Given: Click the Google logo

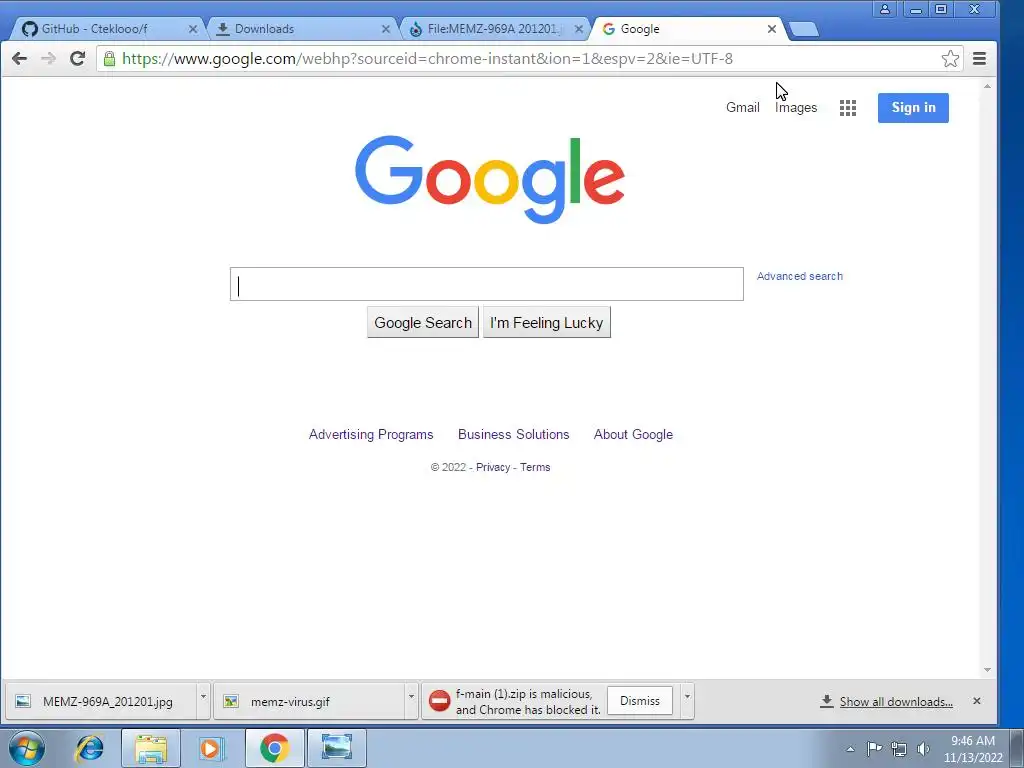Looking at the screenshot, I should 490,180.
